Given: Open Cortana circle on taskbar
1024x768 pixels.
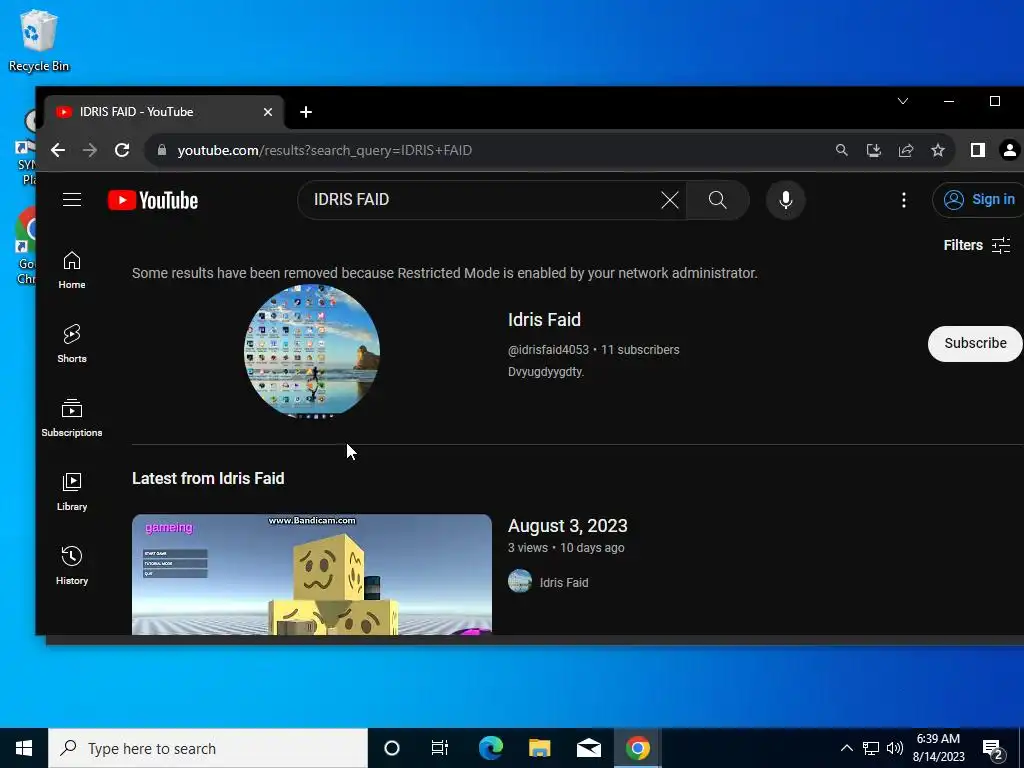Looking at the screenshot, I should coord(392,748).
